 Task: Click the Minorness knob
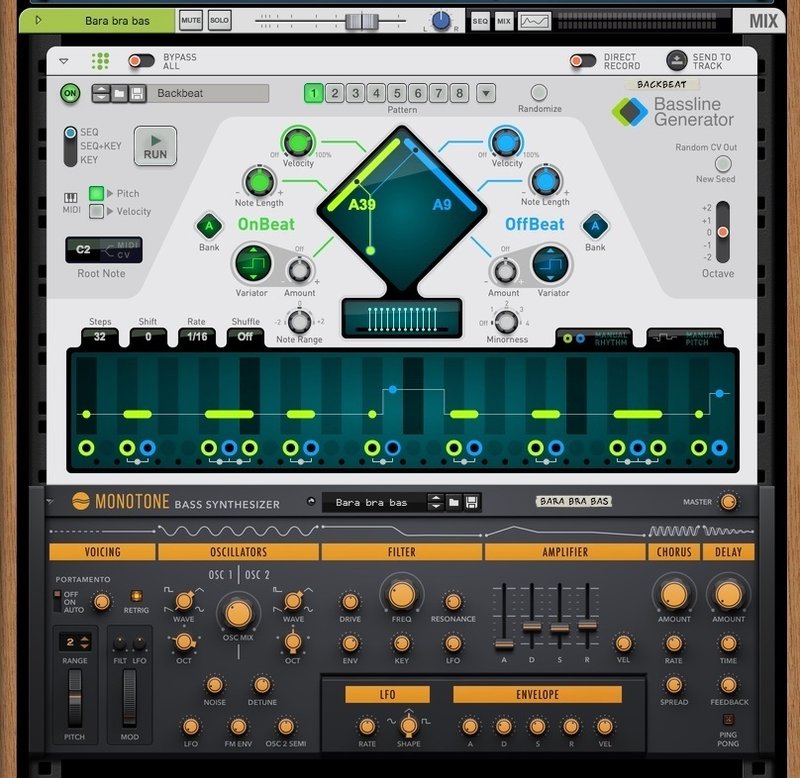click(506, 322)
